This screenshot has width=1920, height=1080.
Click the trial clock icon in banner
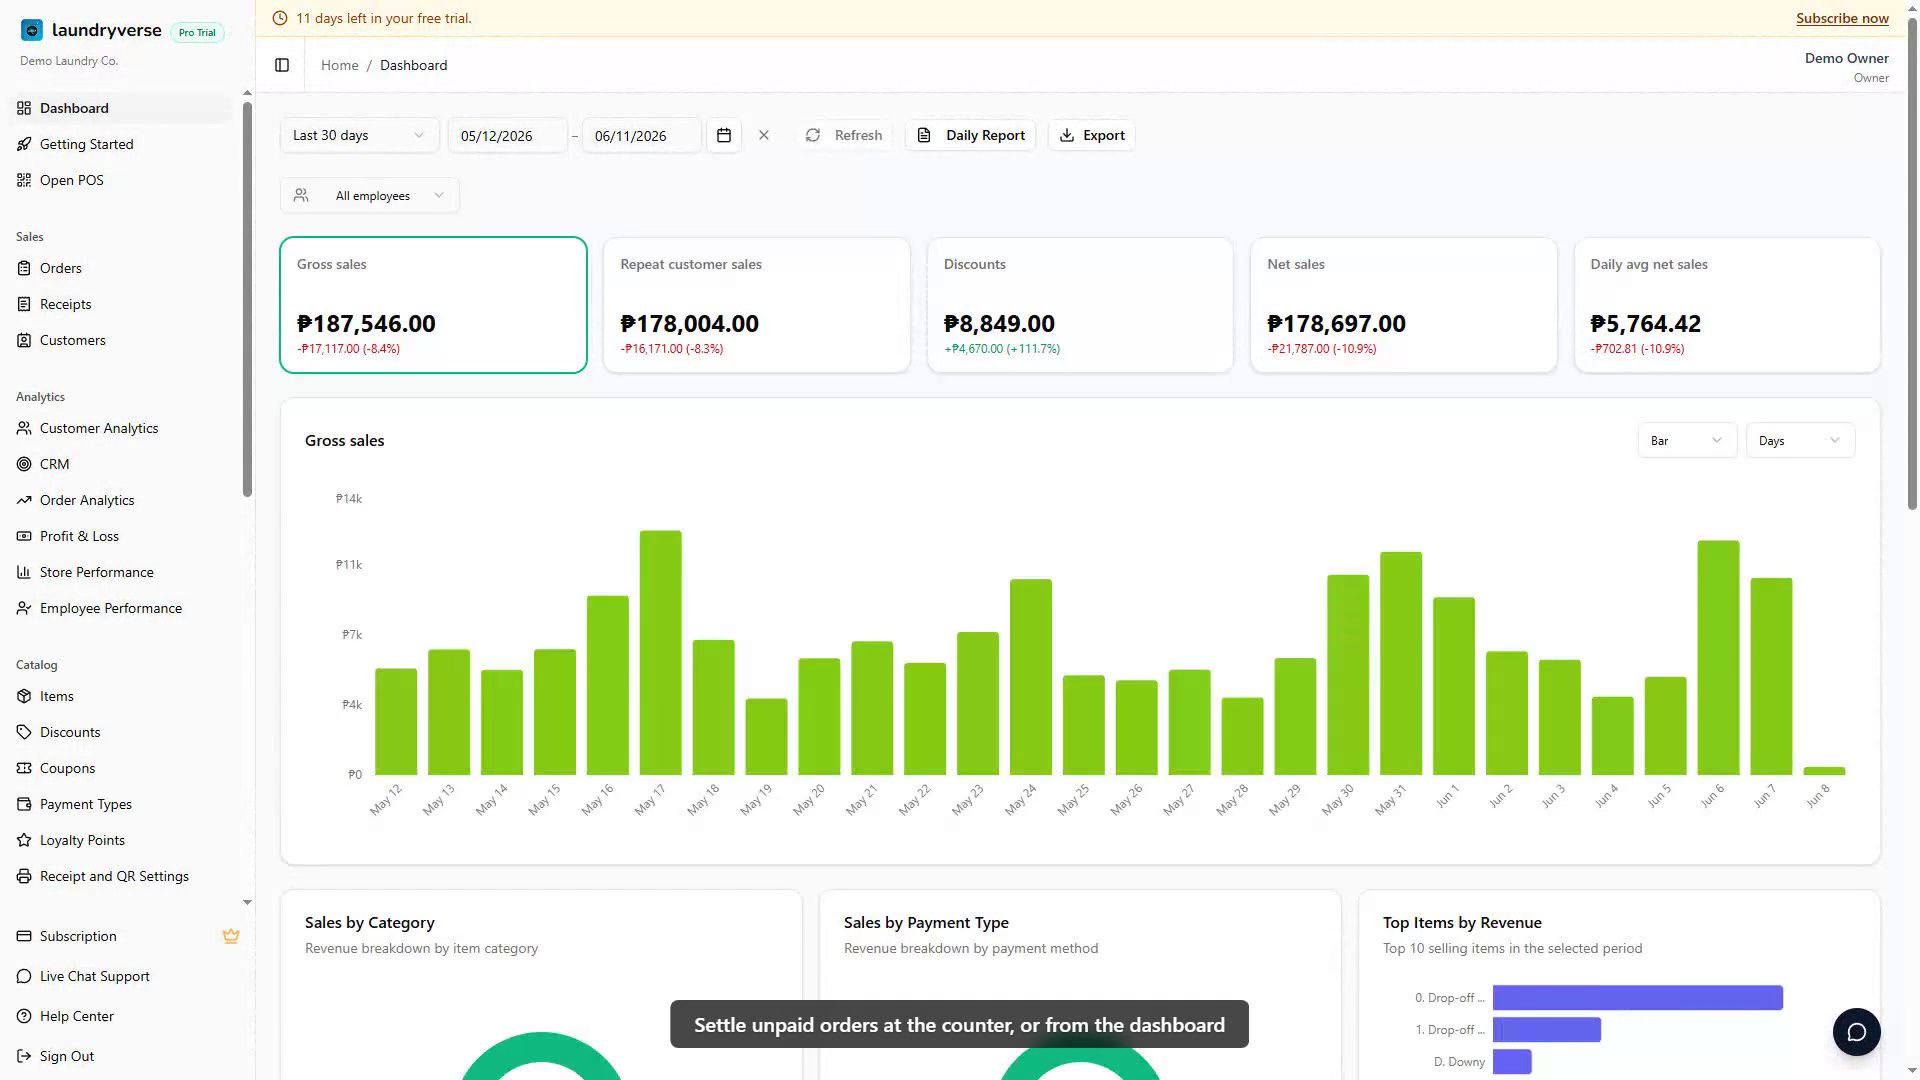click(x=280, y=18)
